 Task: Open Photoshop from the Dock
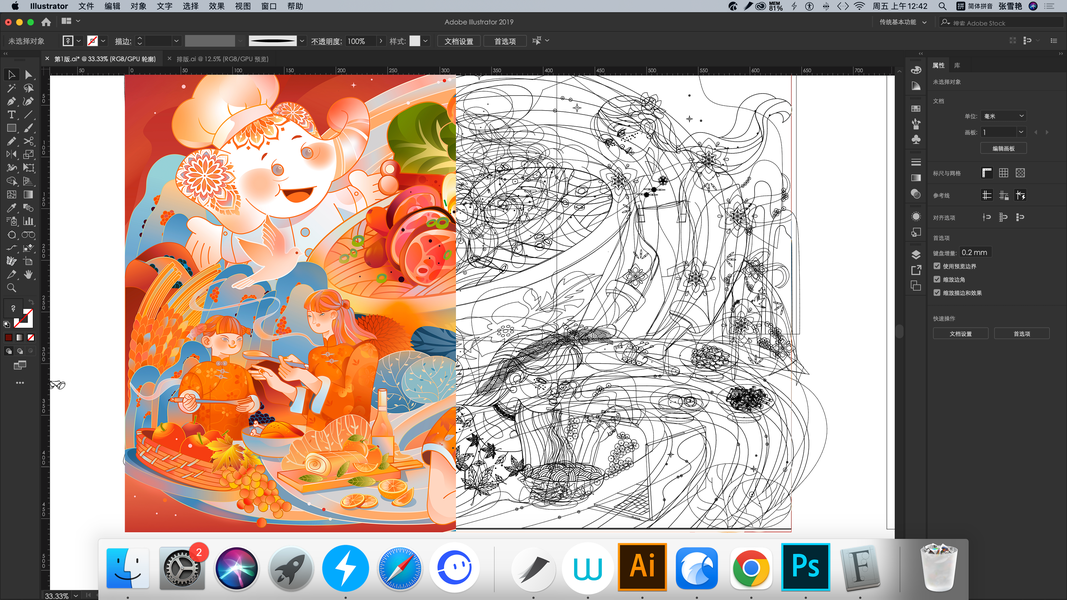[x=806, y=567]
